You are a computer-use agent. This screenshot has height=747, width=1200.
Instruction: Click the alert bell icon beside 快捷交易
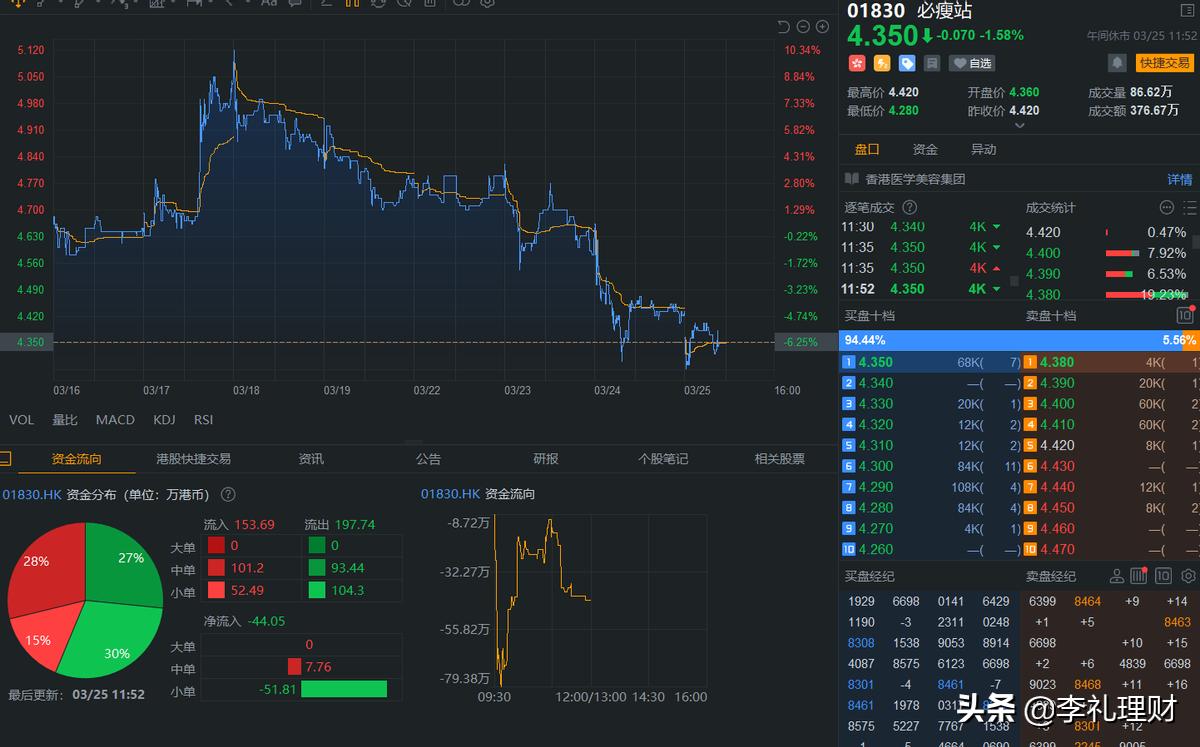coord(1116,63)
